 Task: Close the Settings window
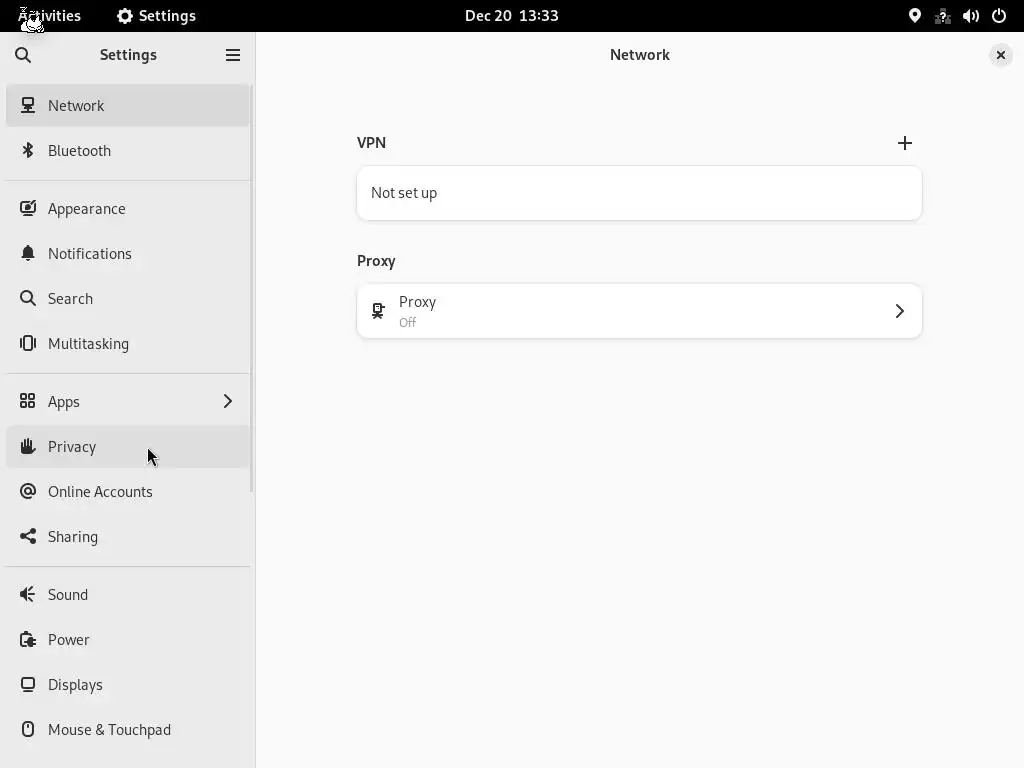[1000, 55]
